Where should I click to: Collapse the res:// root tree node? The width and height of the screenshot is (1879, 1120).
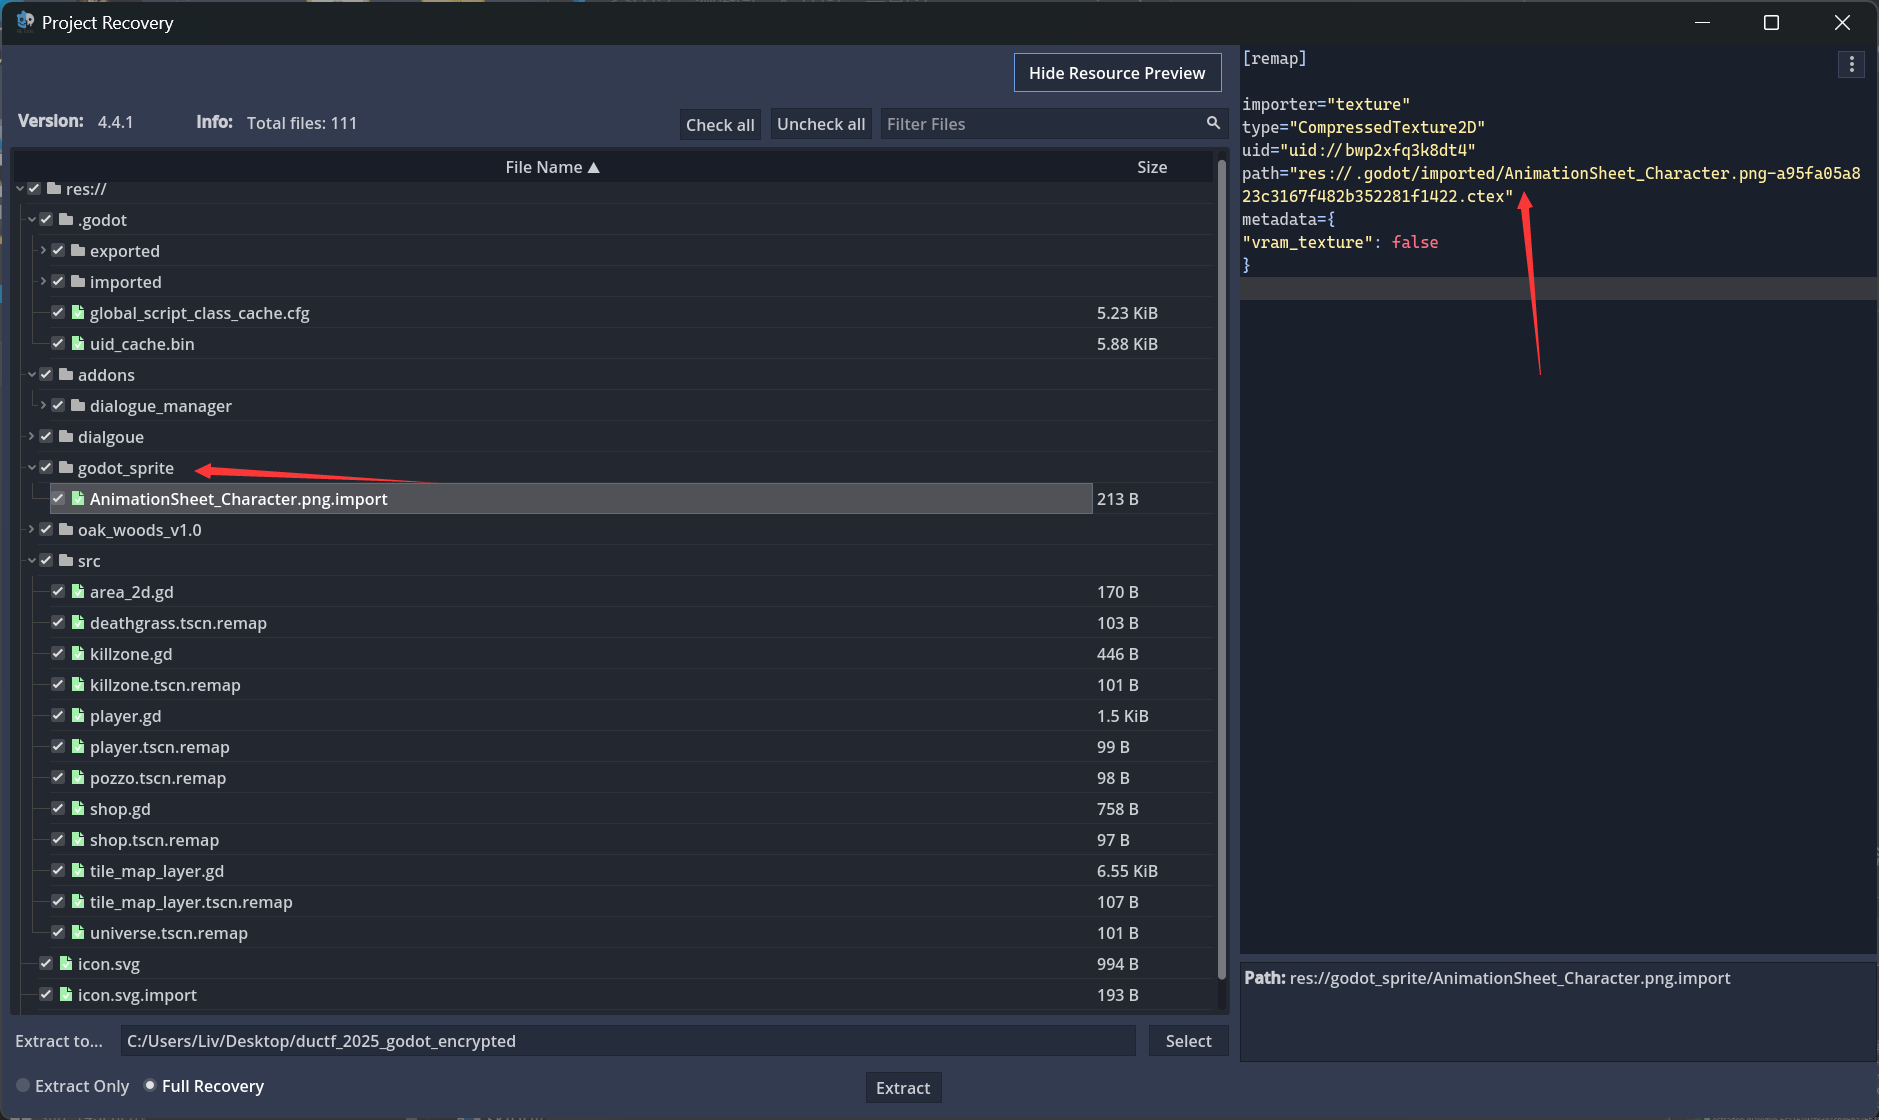coord(20,188)
